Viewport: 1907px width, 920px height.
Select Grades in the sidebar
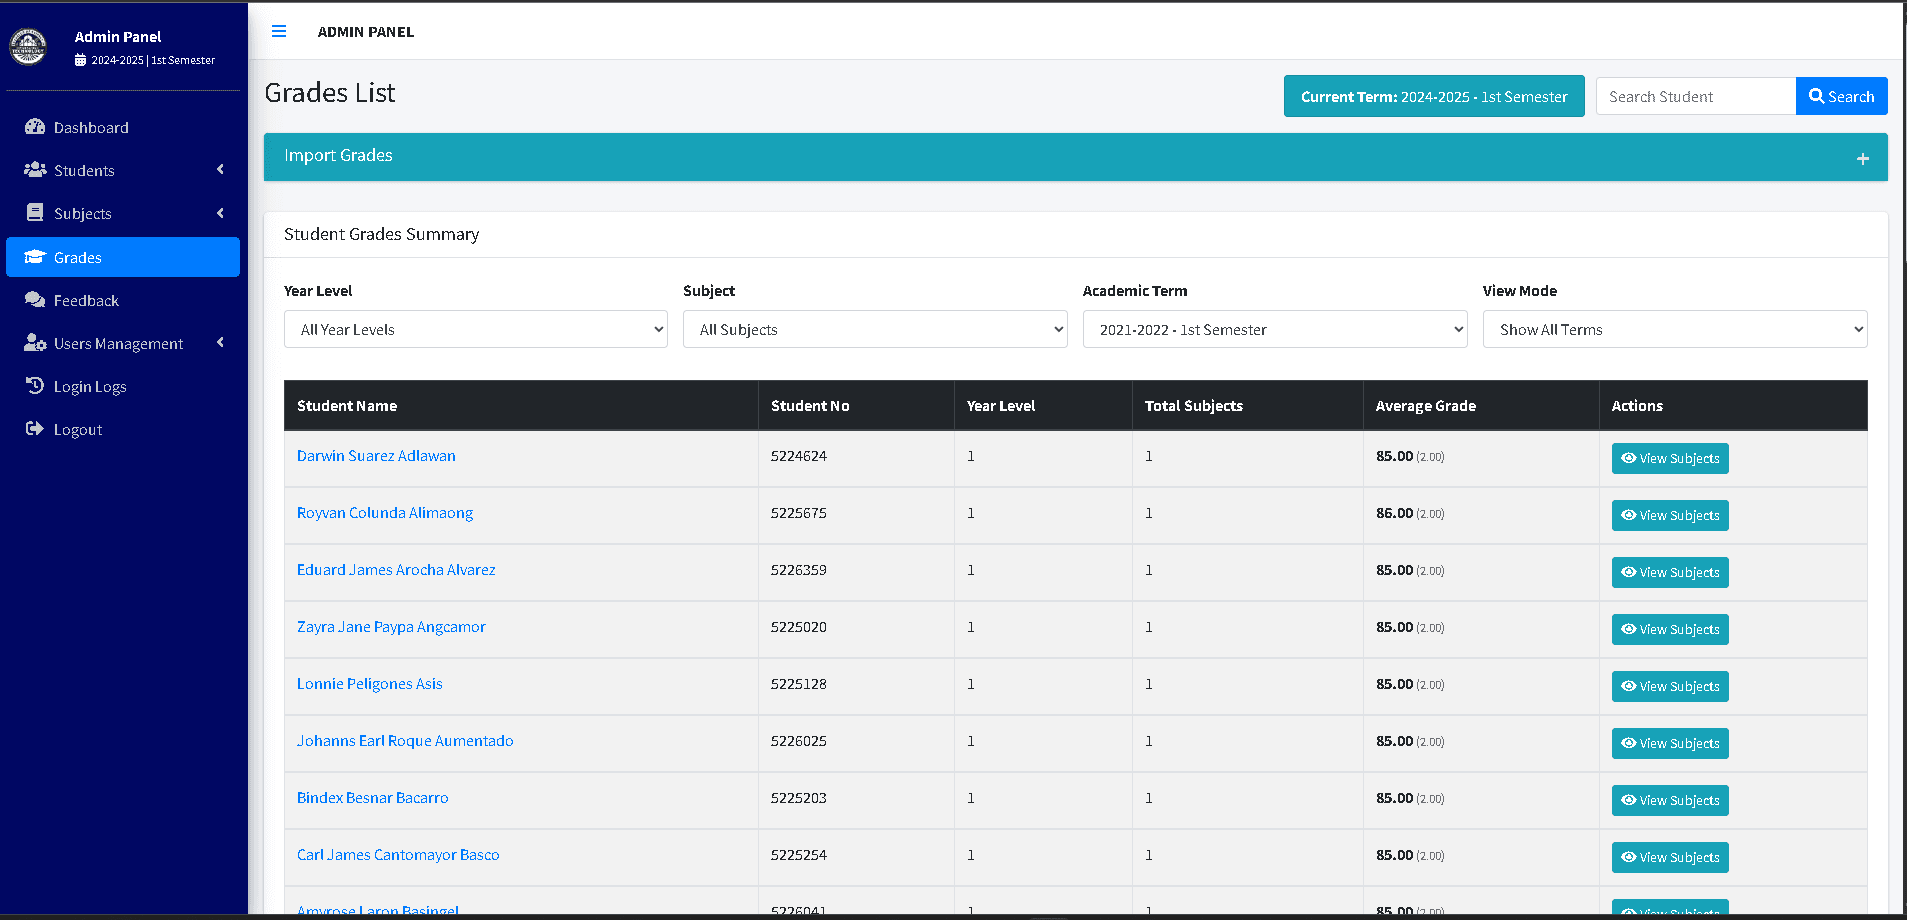[123, 257]
